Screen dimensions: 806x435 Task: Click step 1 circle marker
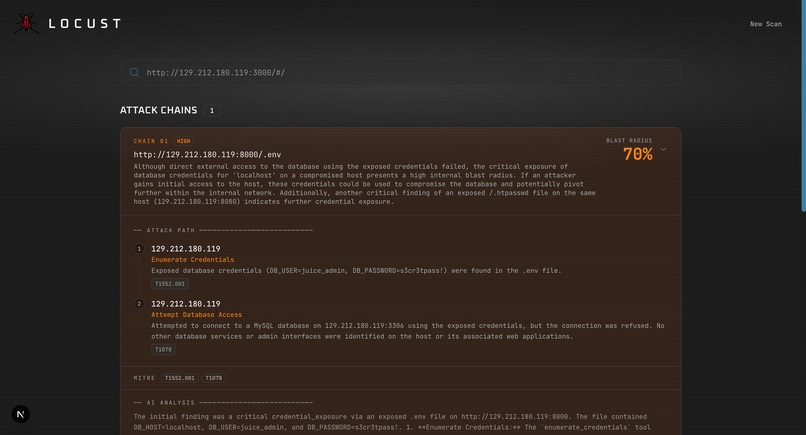pos(139,249)
